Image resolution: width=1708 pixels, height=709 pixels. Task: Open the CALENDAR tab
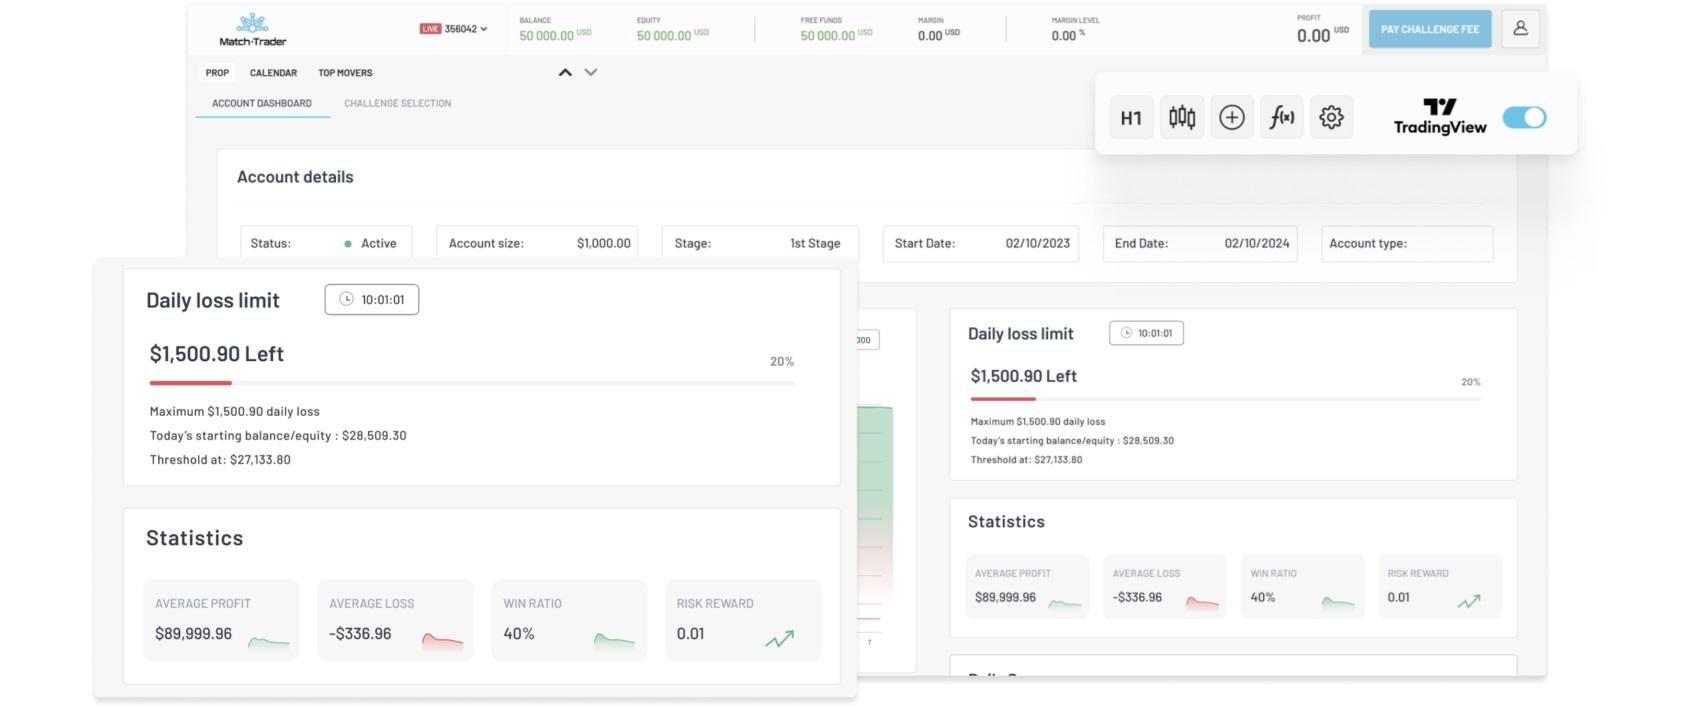point(273,73)
